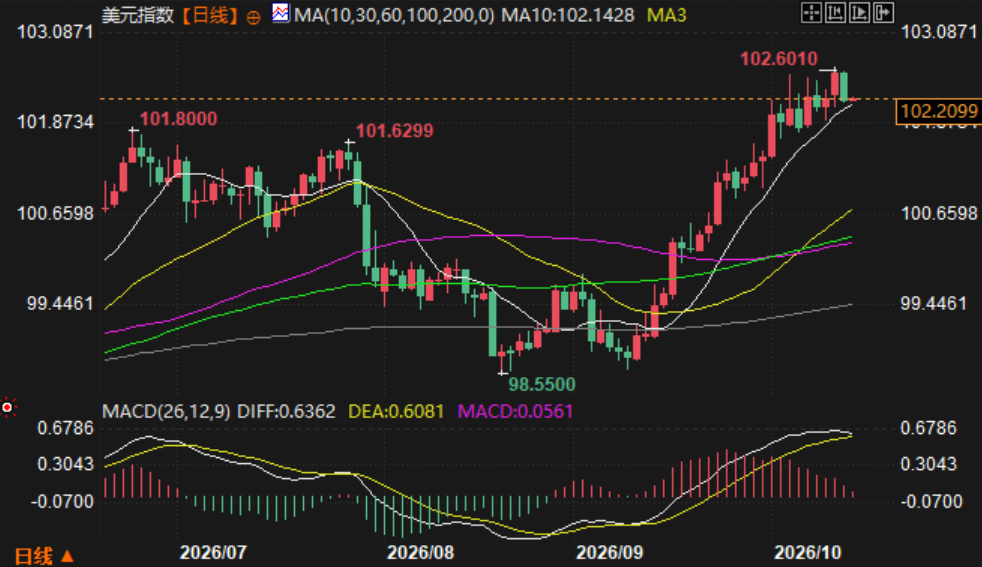Open the MA indicator chart icon

pos(281,13)
